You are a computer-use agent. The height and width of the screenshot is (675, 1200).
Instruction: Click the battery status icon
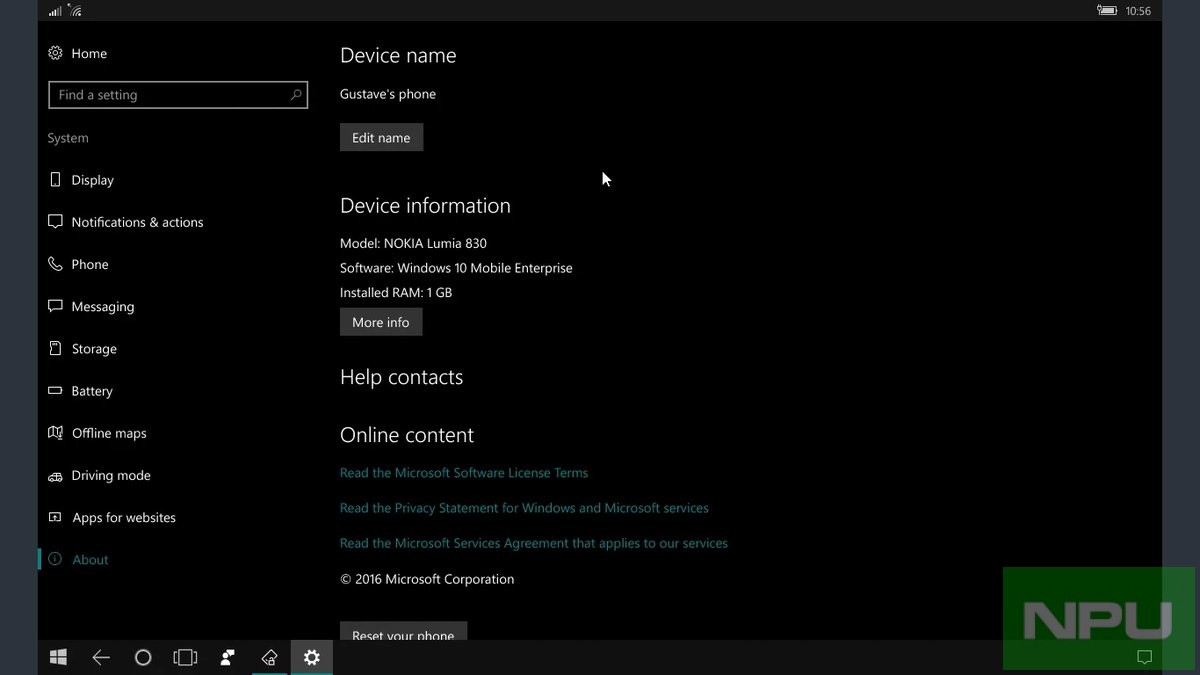pos(1106,11)
